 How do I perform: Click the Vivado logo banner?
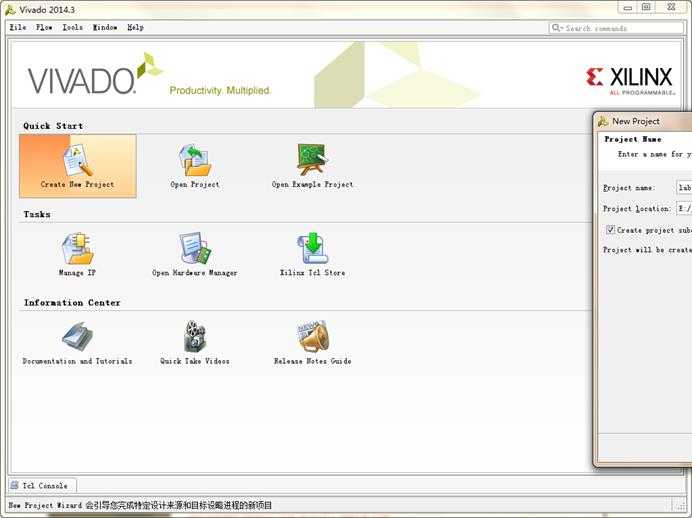coord(95,75)
